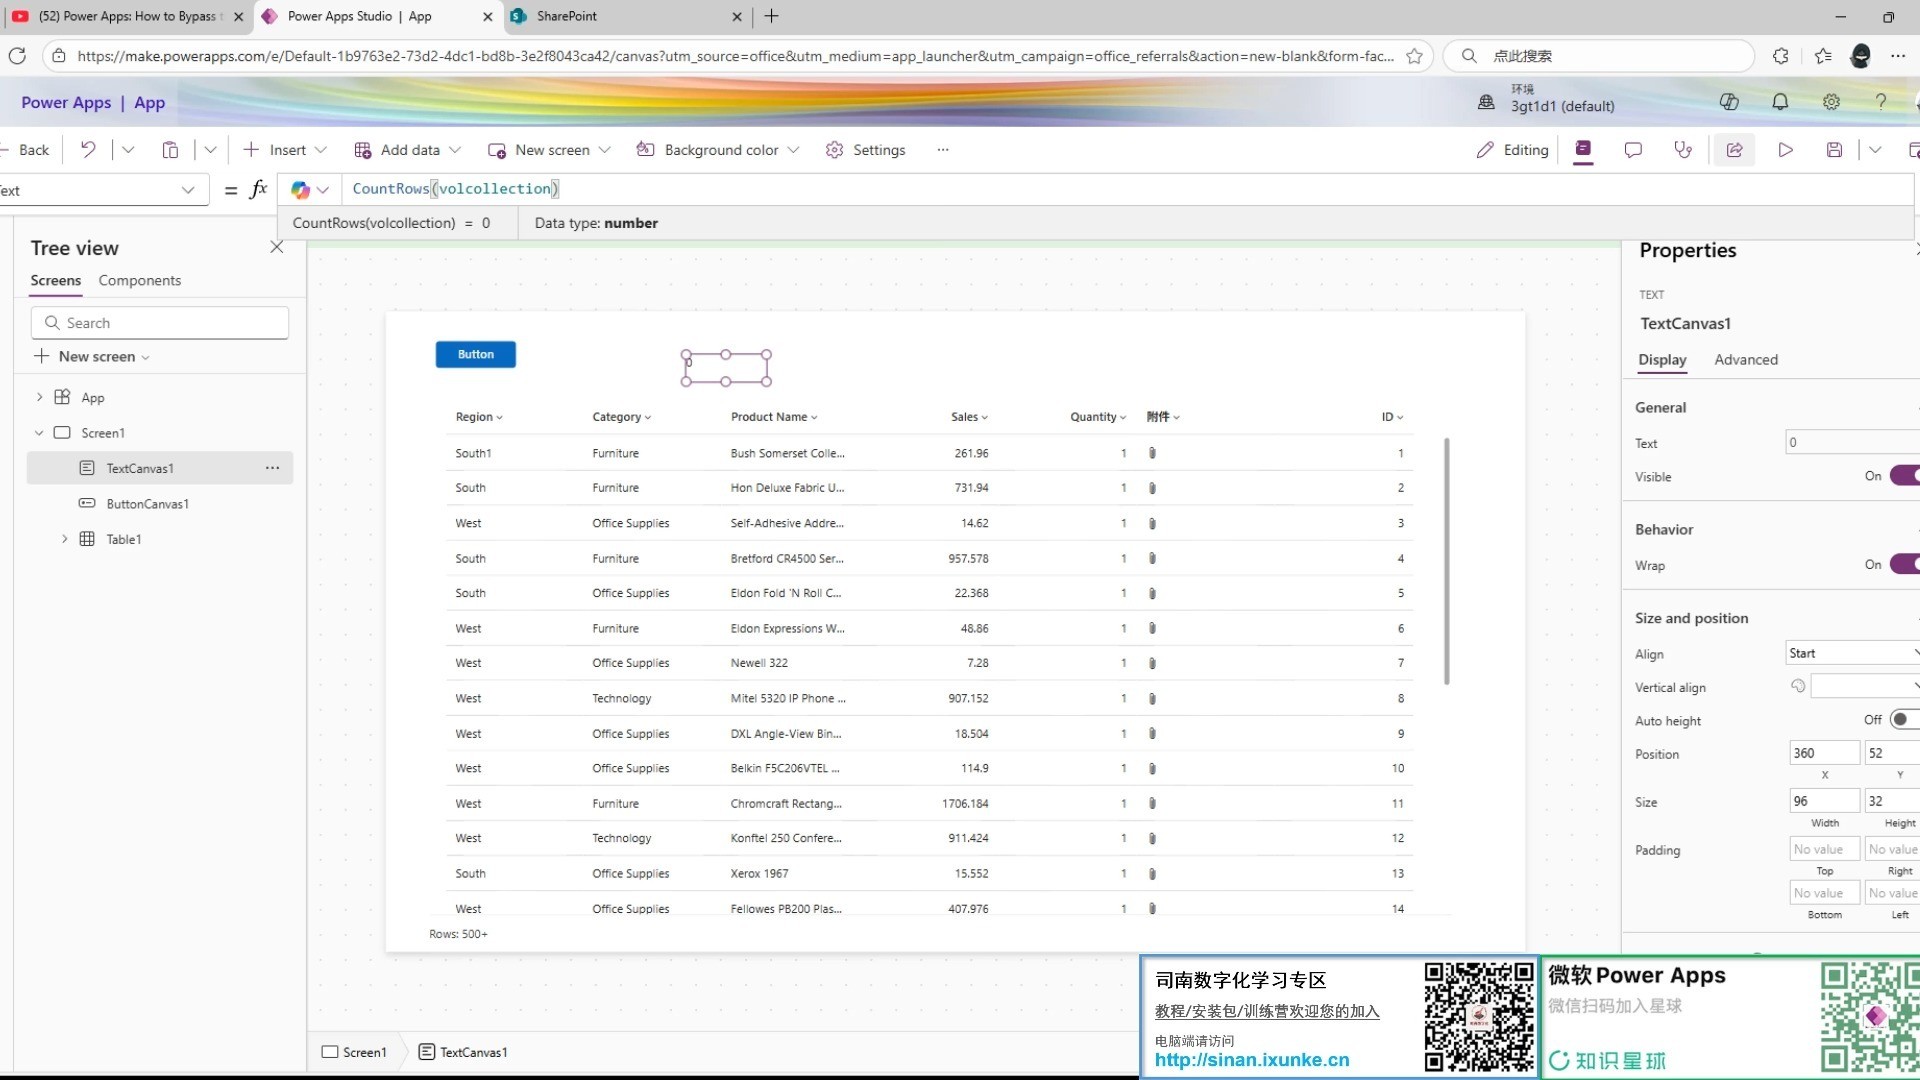Open the Align dropdown showing Start

pyautogui.click(x=1851, y=653)
